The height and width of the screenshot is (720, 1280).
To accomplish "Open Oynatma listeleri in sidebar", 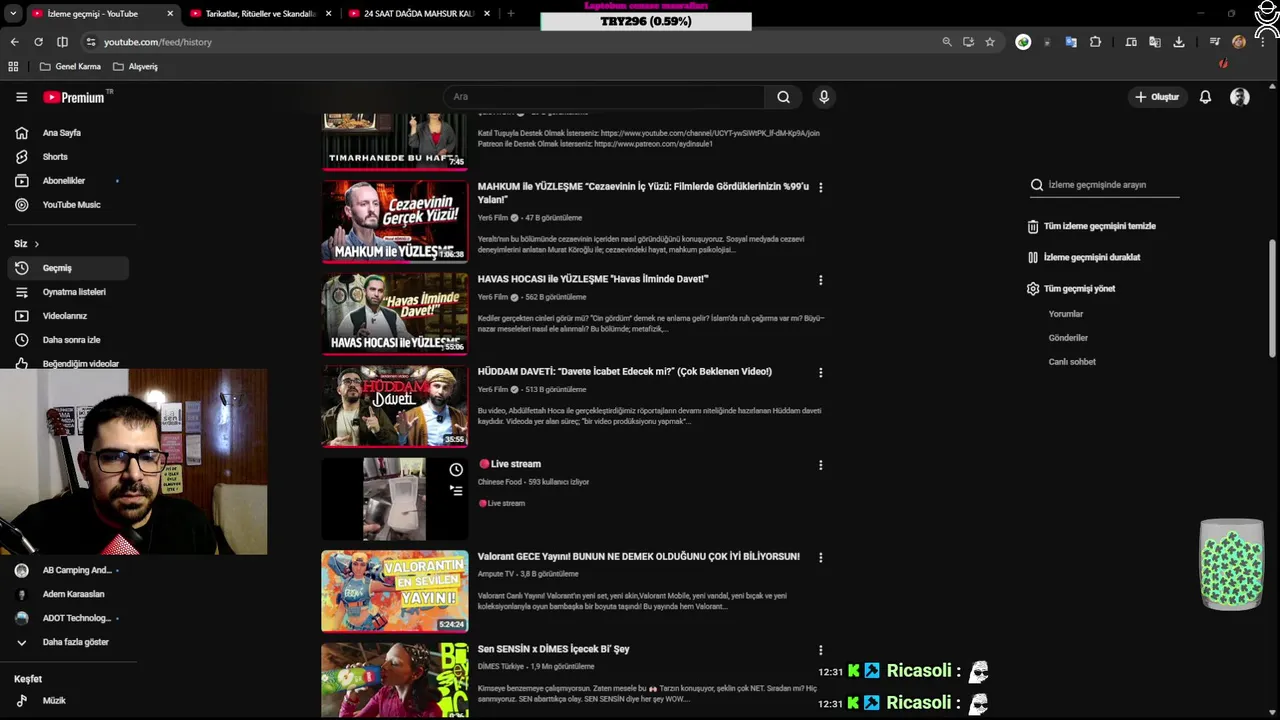I will click(74, 292).
